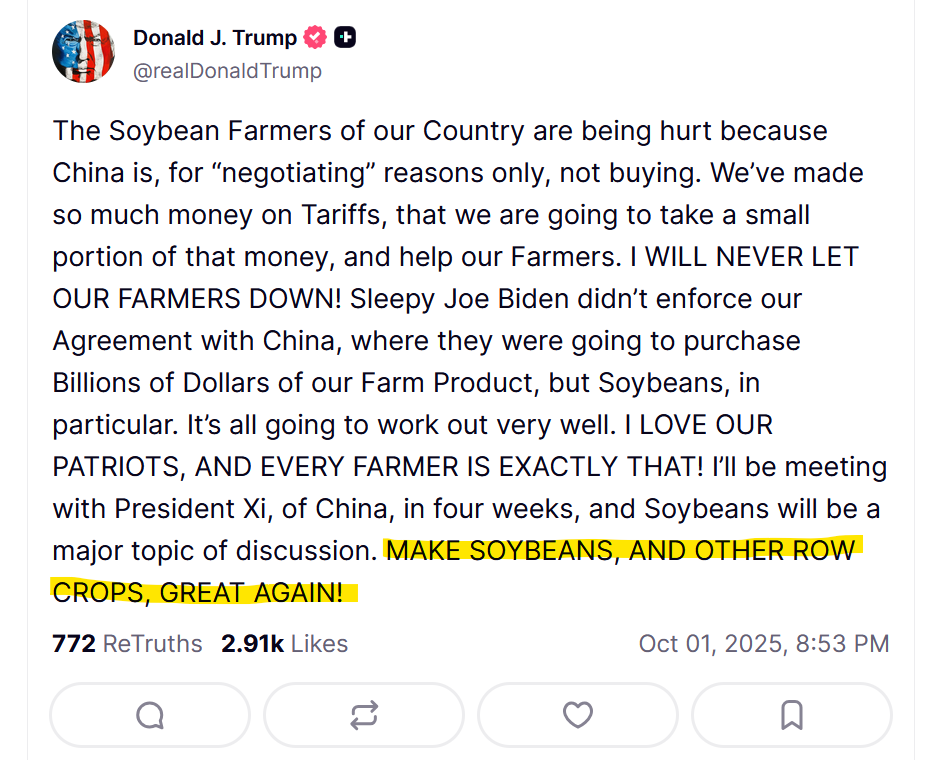The image size is (931, 760).
Task: Click the reply speech bubble icon
Action: (150, 715)
